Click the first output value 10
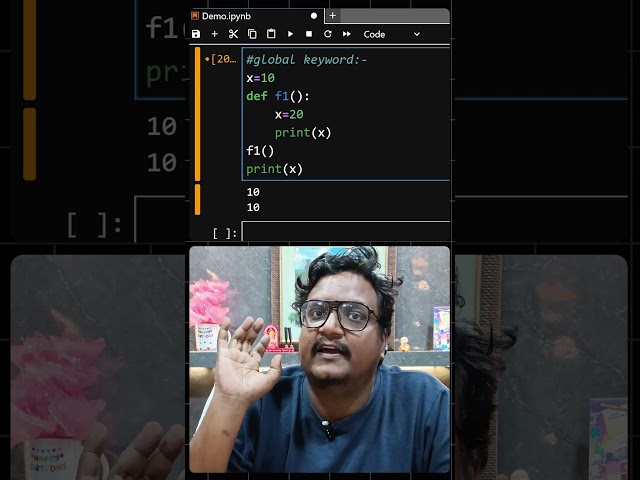640x480 pixels. (253, 192)
